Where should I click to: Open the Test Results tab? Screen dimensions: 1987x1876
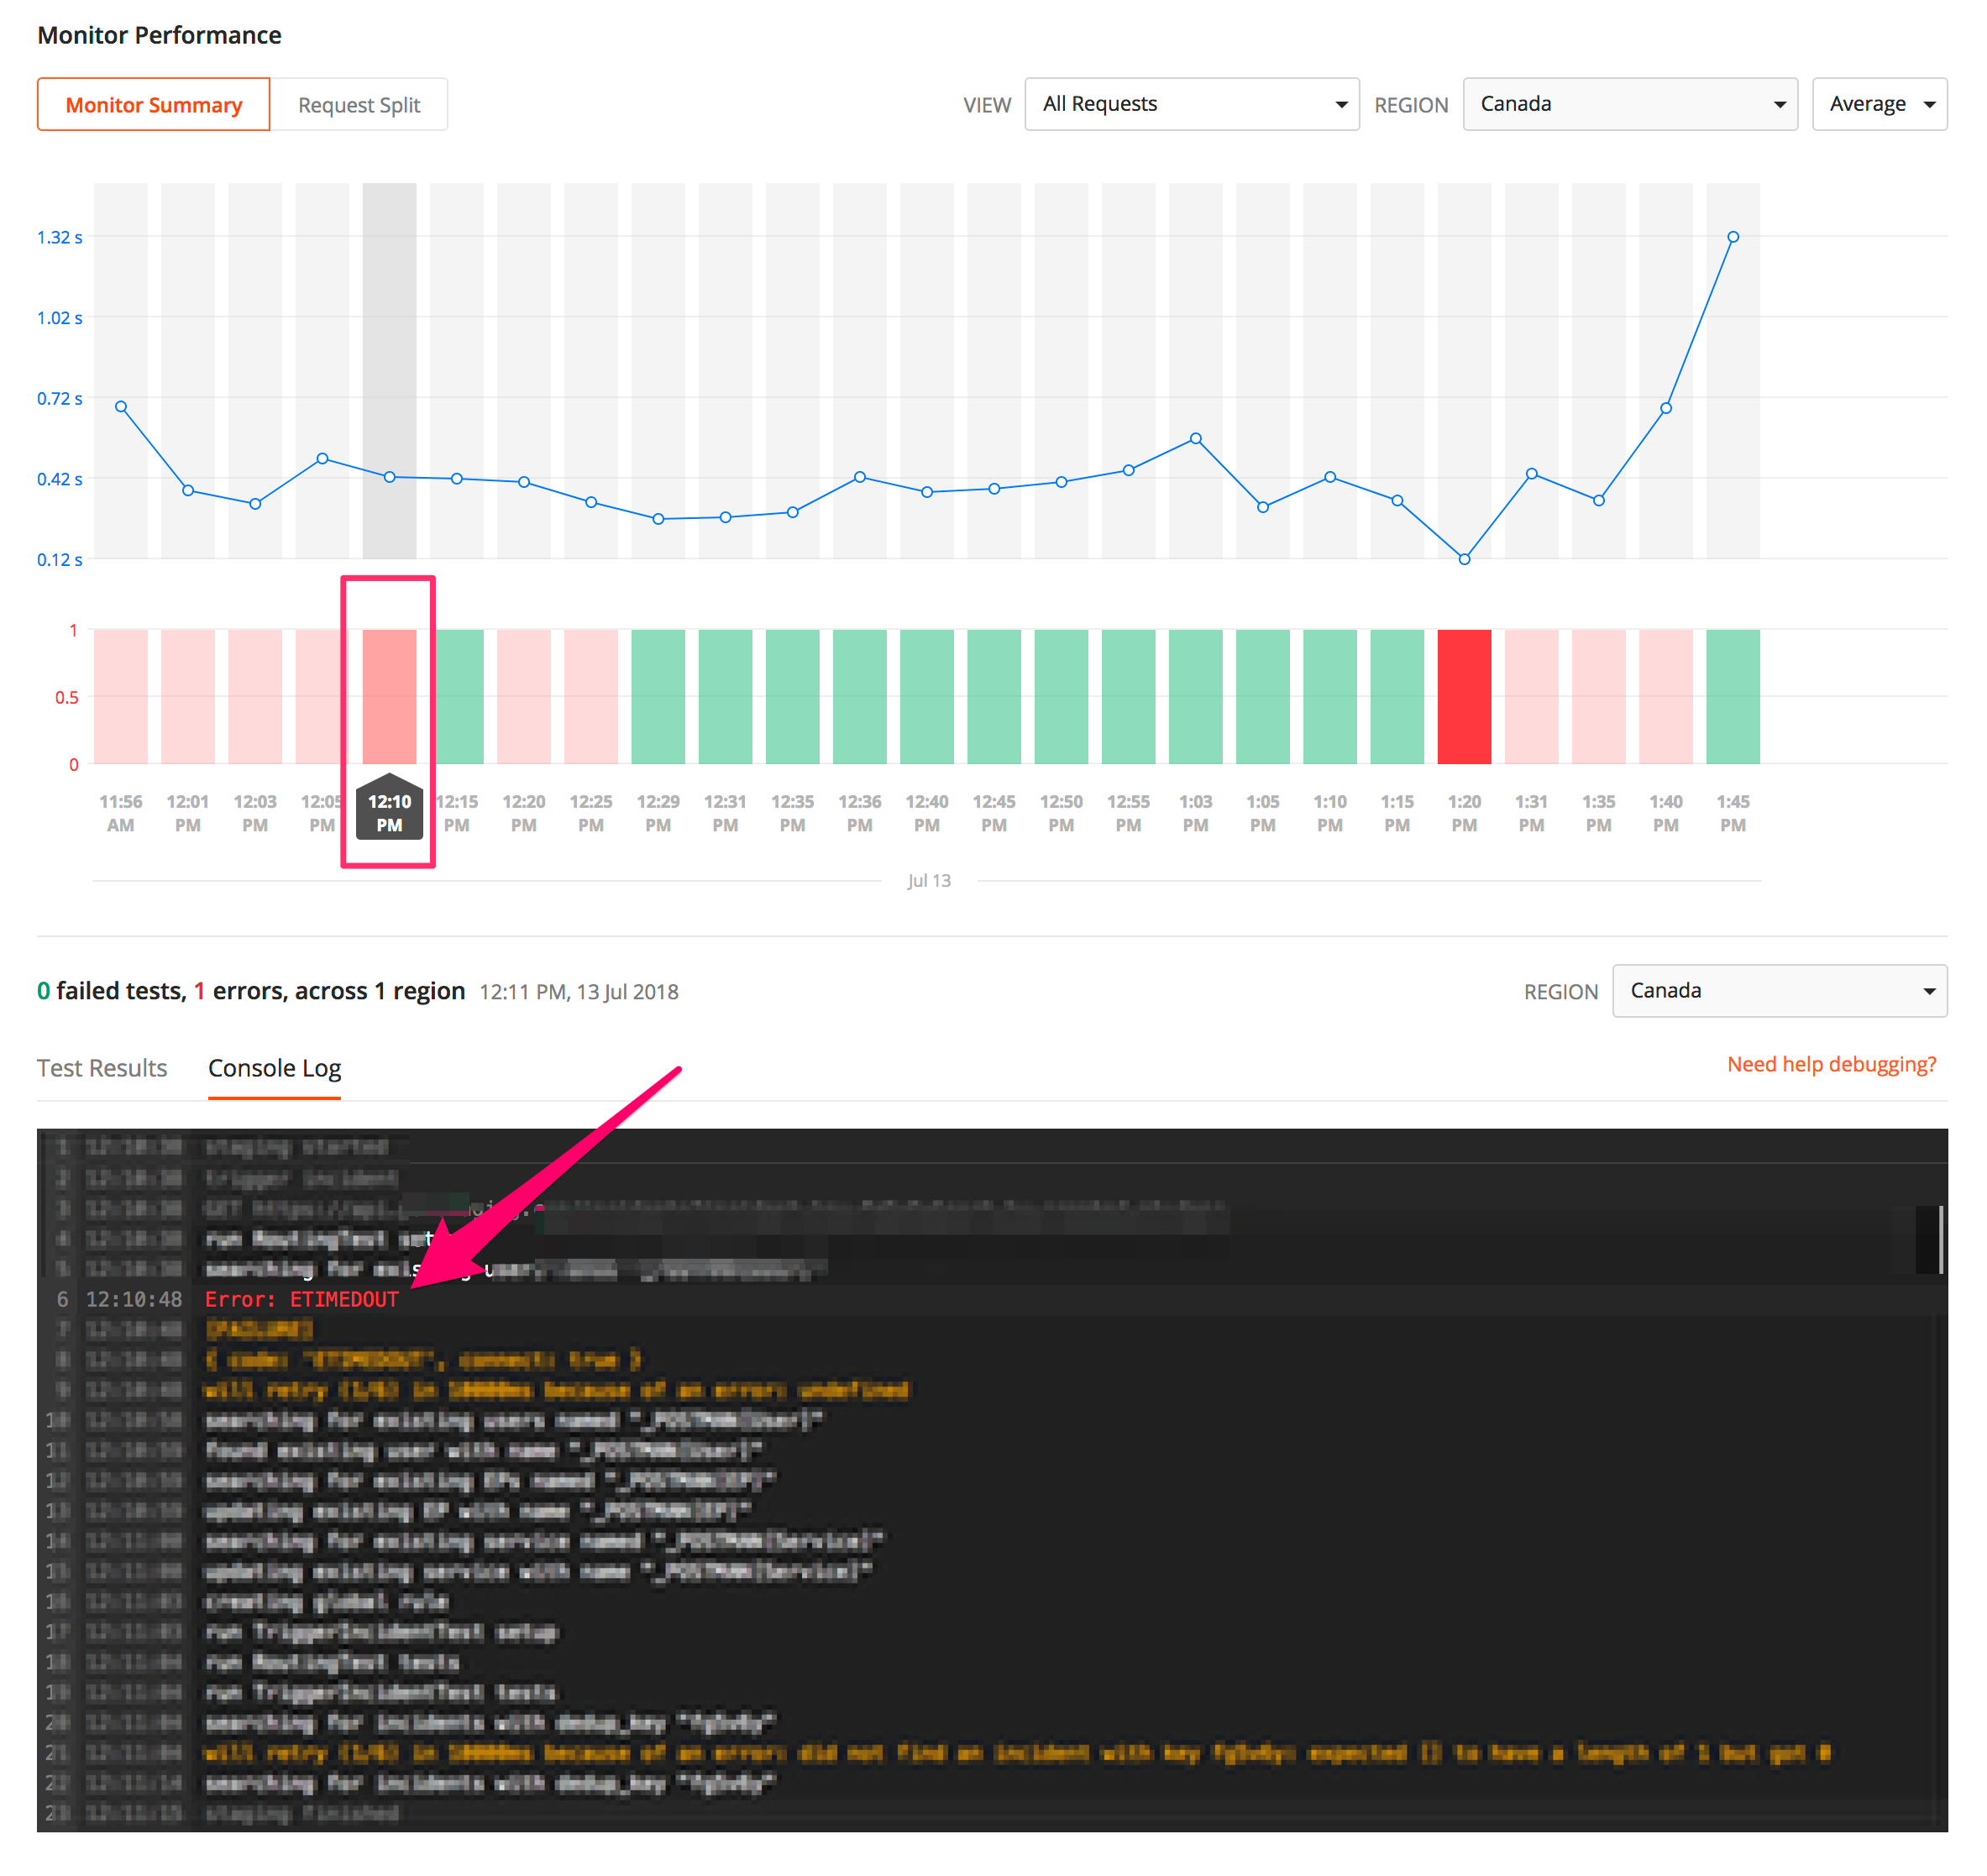tap(102, 1068)
